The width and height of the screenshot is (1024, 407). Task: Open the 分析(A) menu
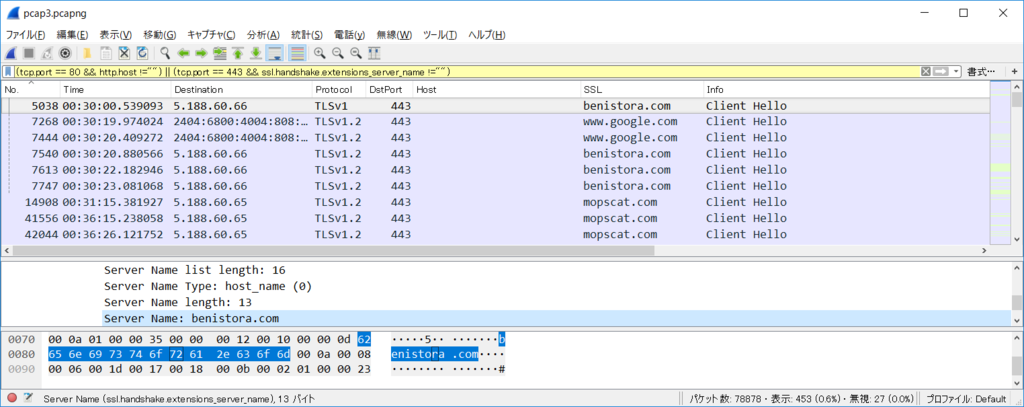point(263,35)
